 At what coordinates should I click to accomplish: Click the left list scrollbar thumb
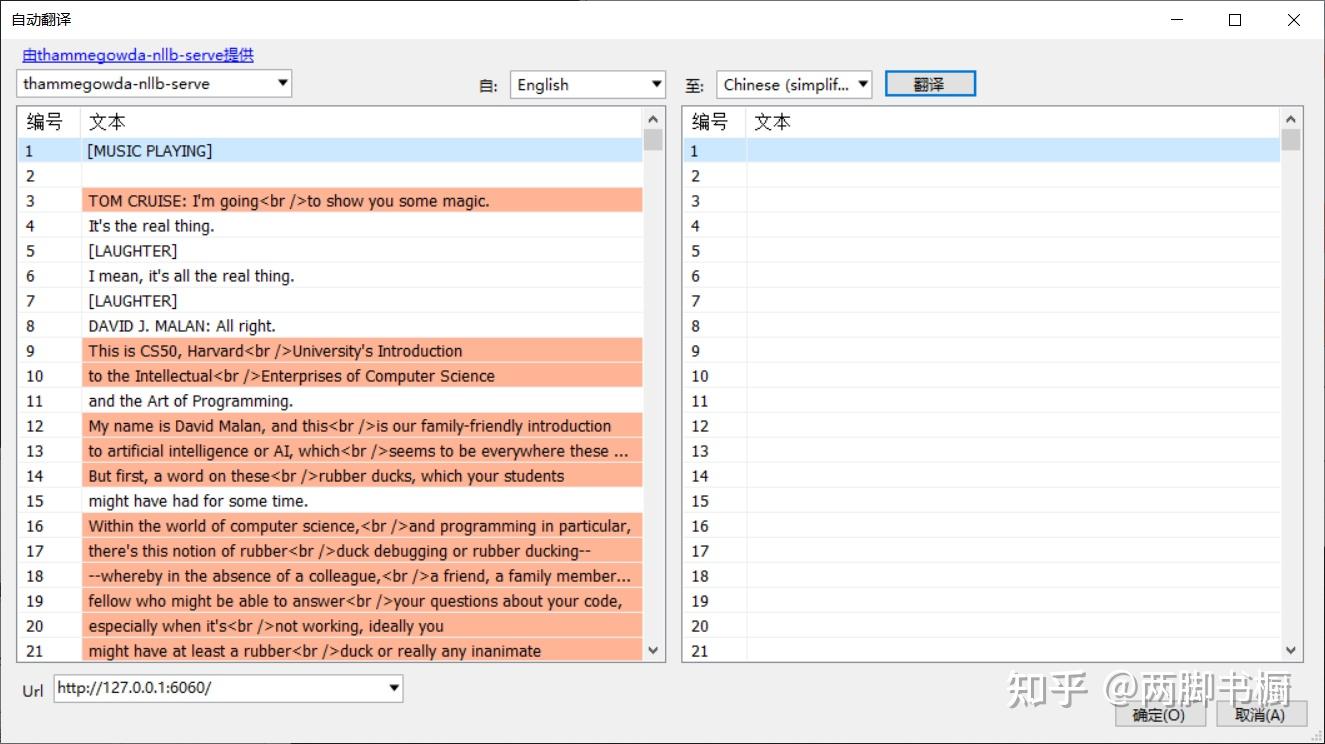click(654, 139)
